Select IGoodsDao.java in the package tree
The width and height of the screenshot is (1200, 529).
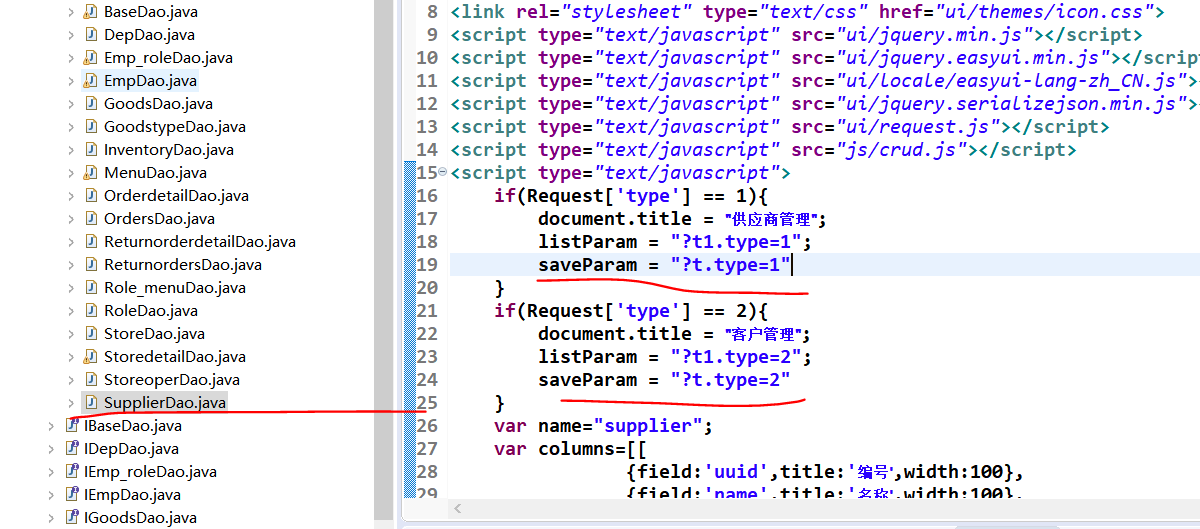click(x=140, y=518)
